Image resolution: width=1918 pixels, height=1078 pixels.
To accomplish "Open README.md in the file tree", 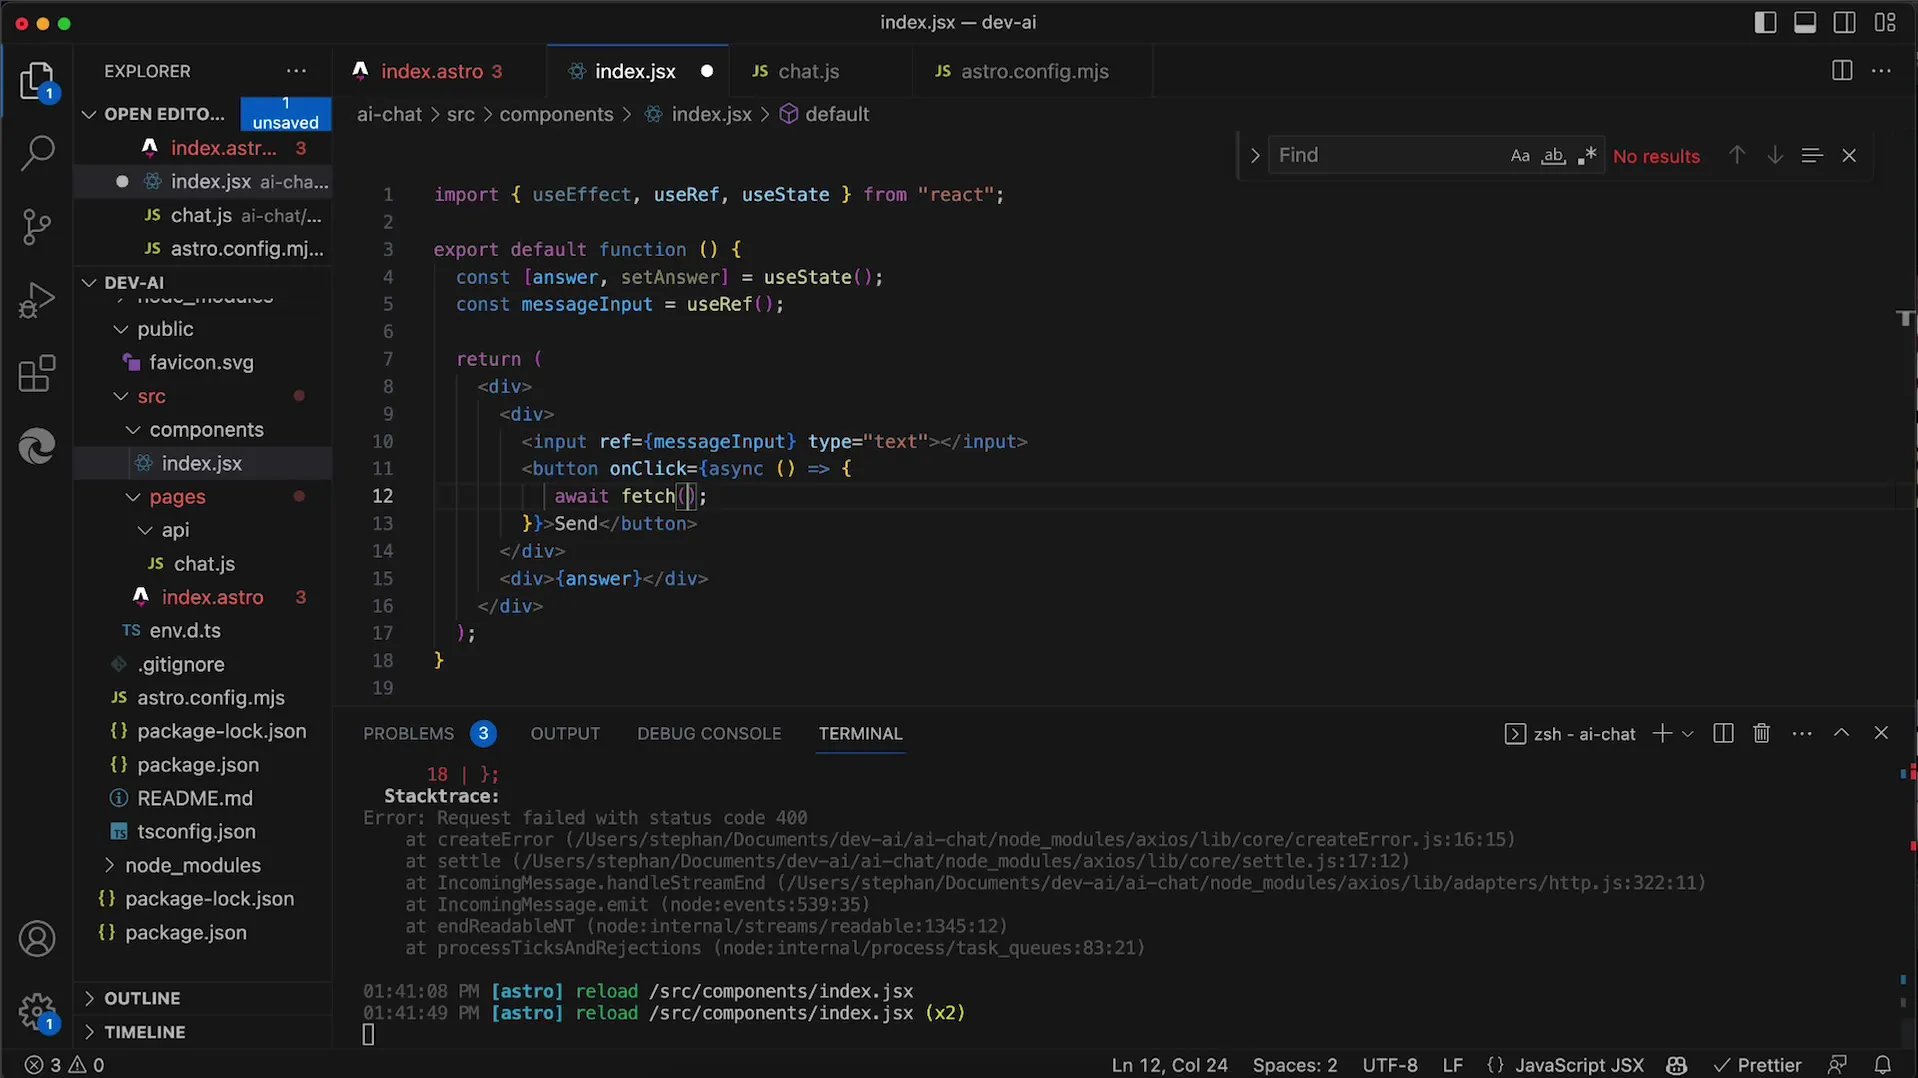I will tap(194, 798).
